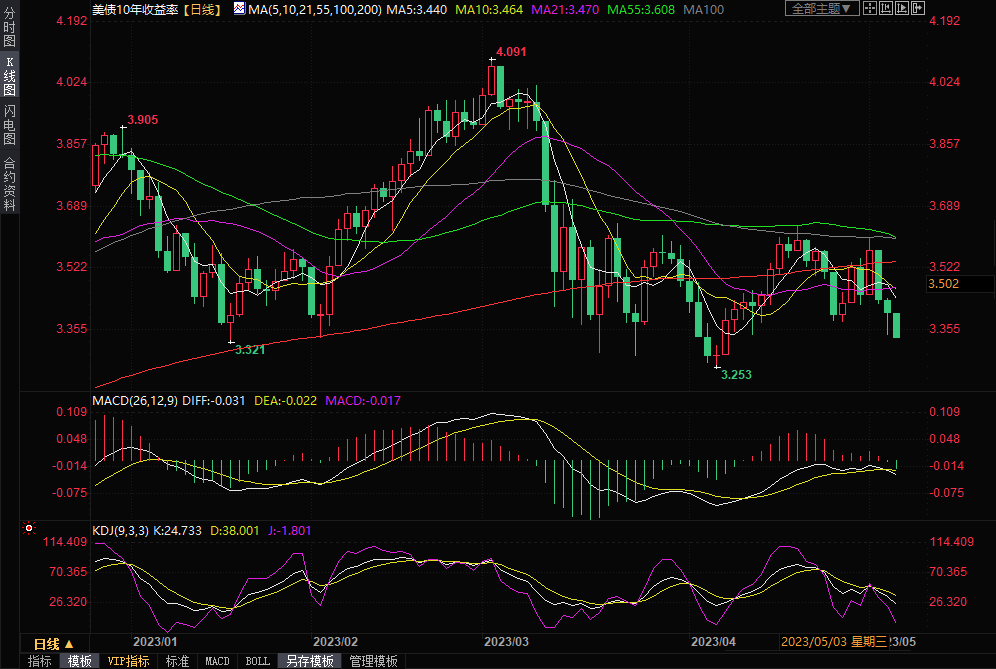Click the export chart icon

pos(918,8)
